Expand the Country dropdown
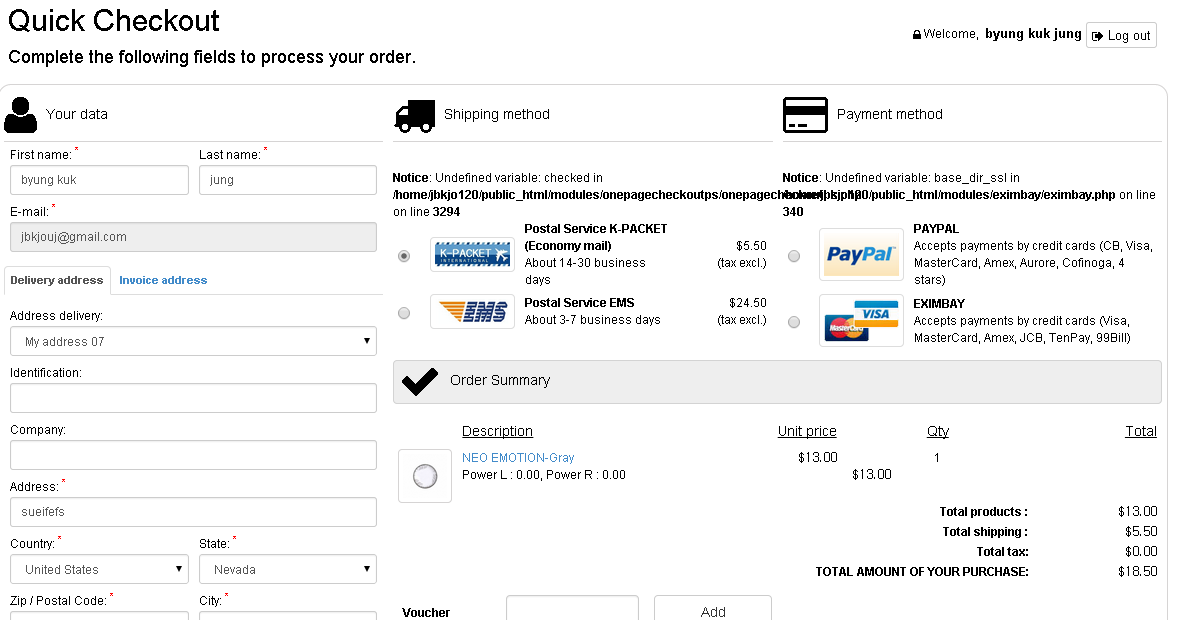 point(99,570)
